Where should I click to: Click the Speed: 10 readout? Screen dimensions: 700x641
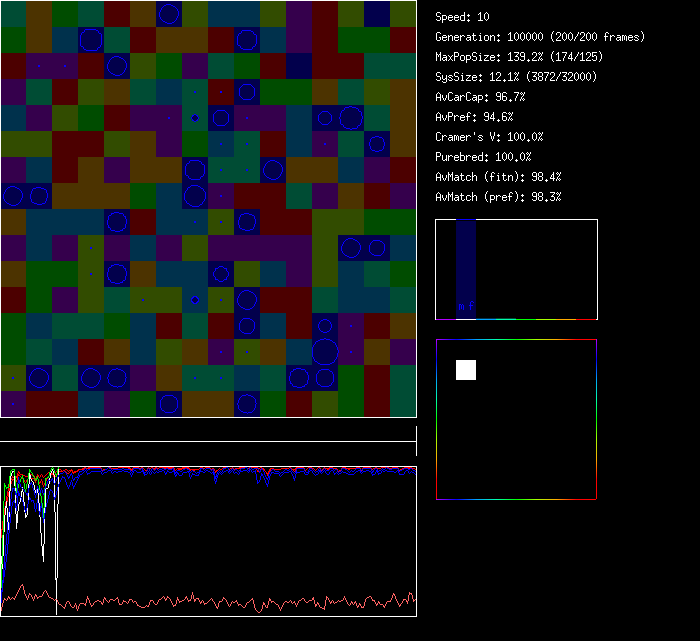point(463,17)
